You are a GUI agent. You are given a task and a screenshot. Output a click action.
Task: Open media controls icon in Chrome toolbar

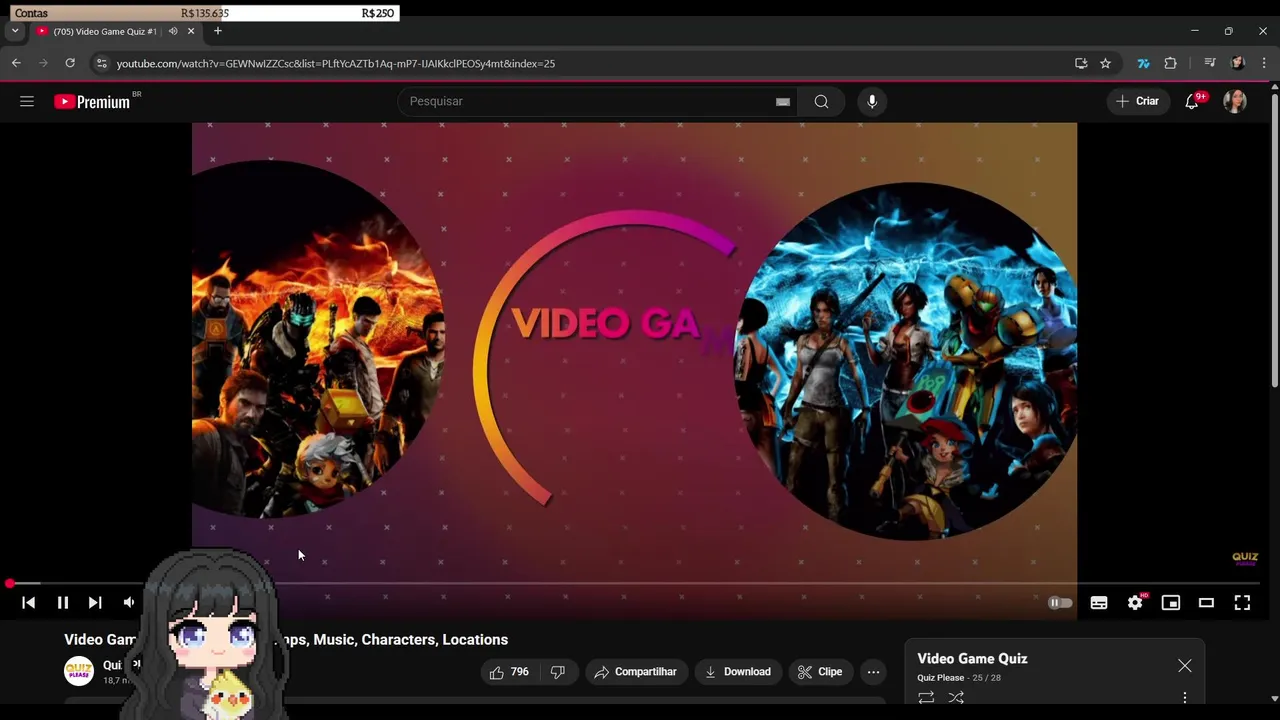(1209, 63)
